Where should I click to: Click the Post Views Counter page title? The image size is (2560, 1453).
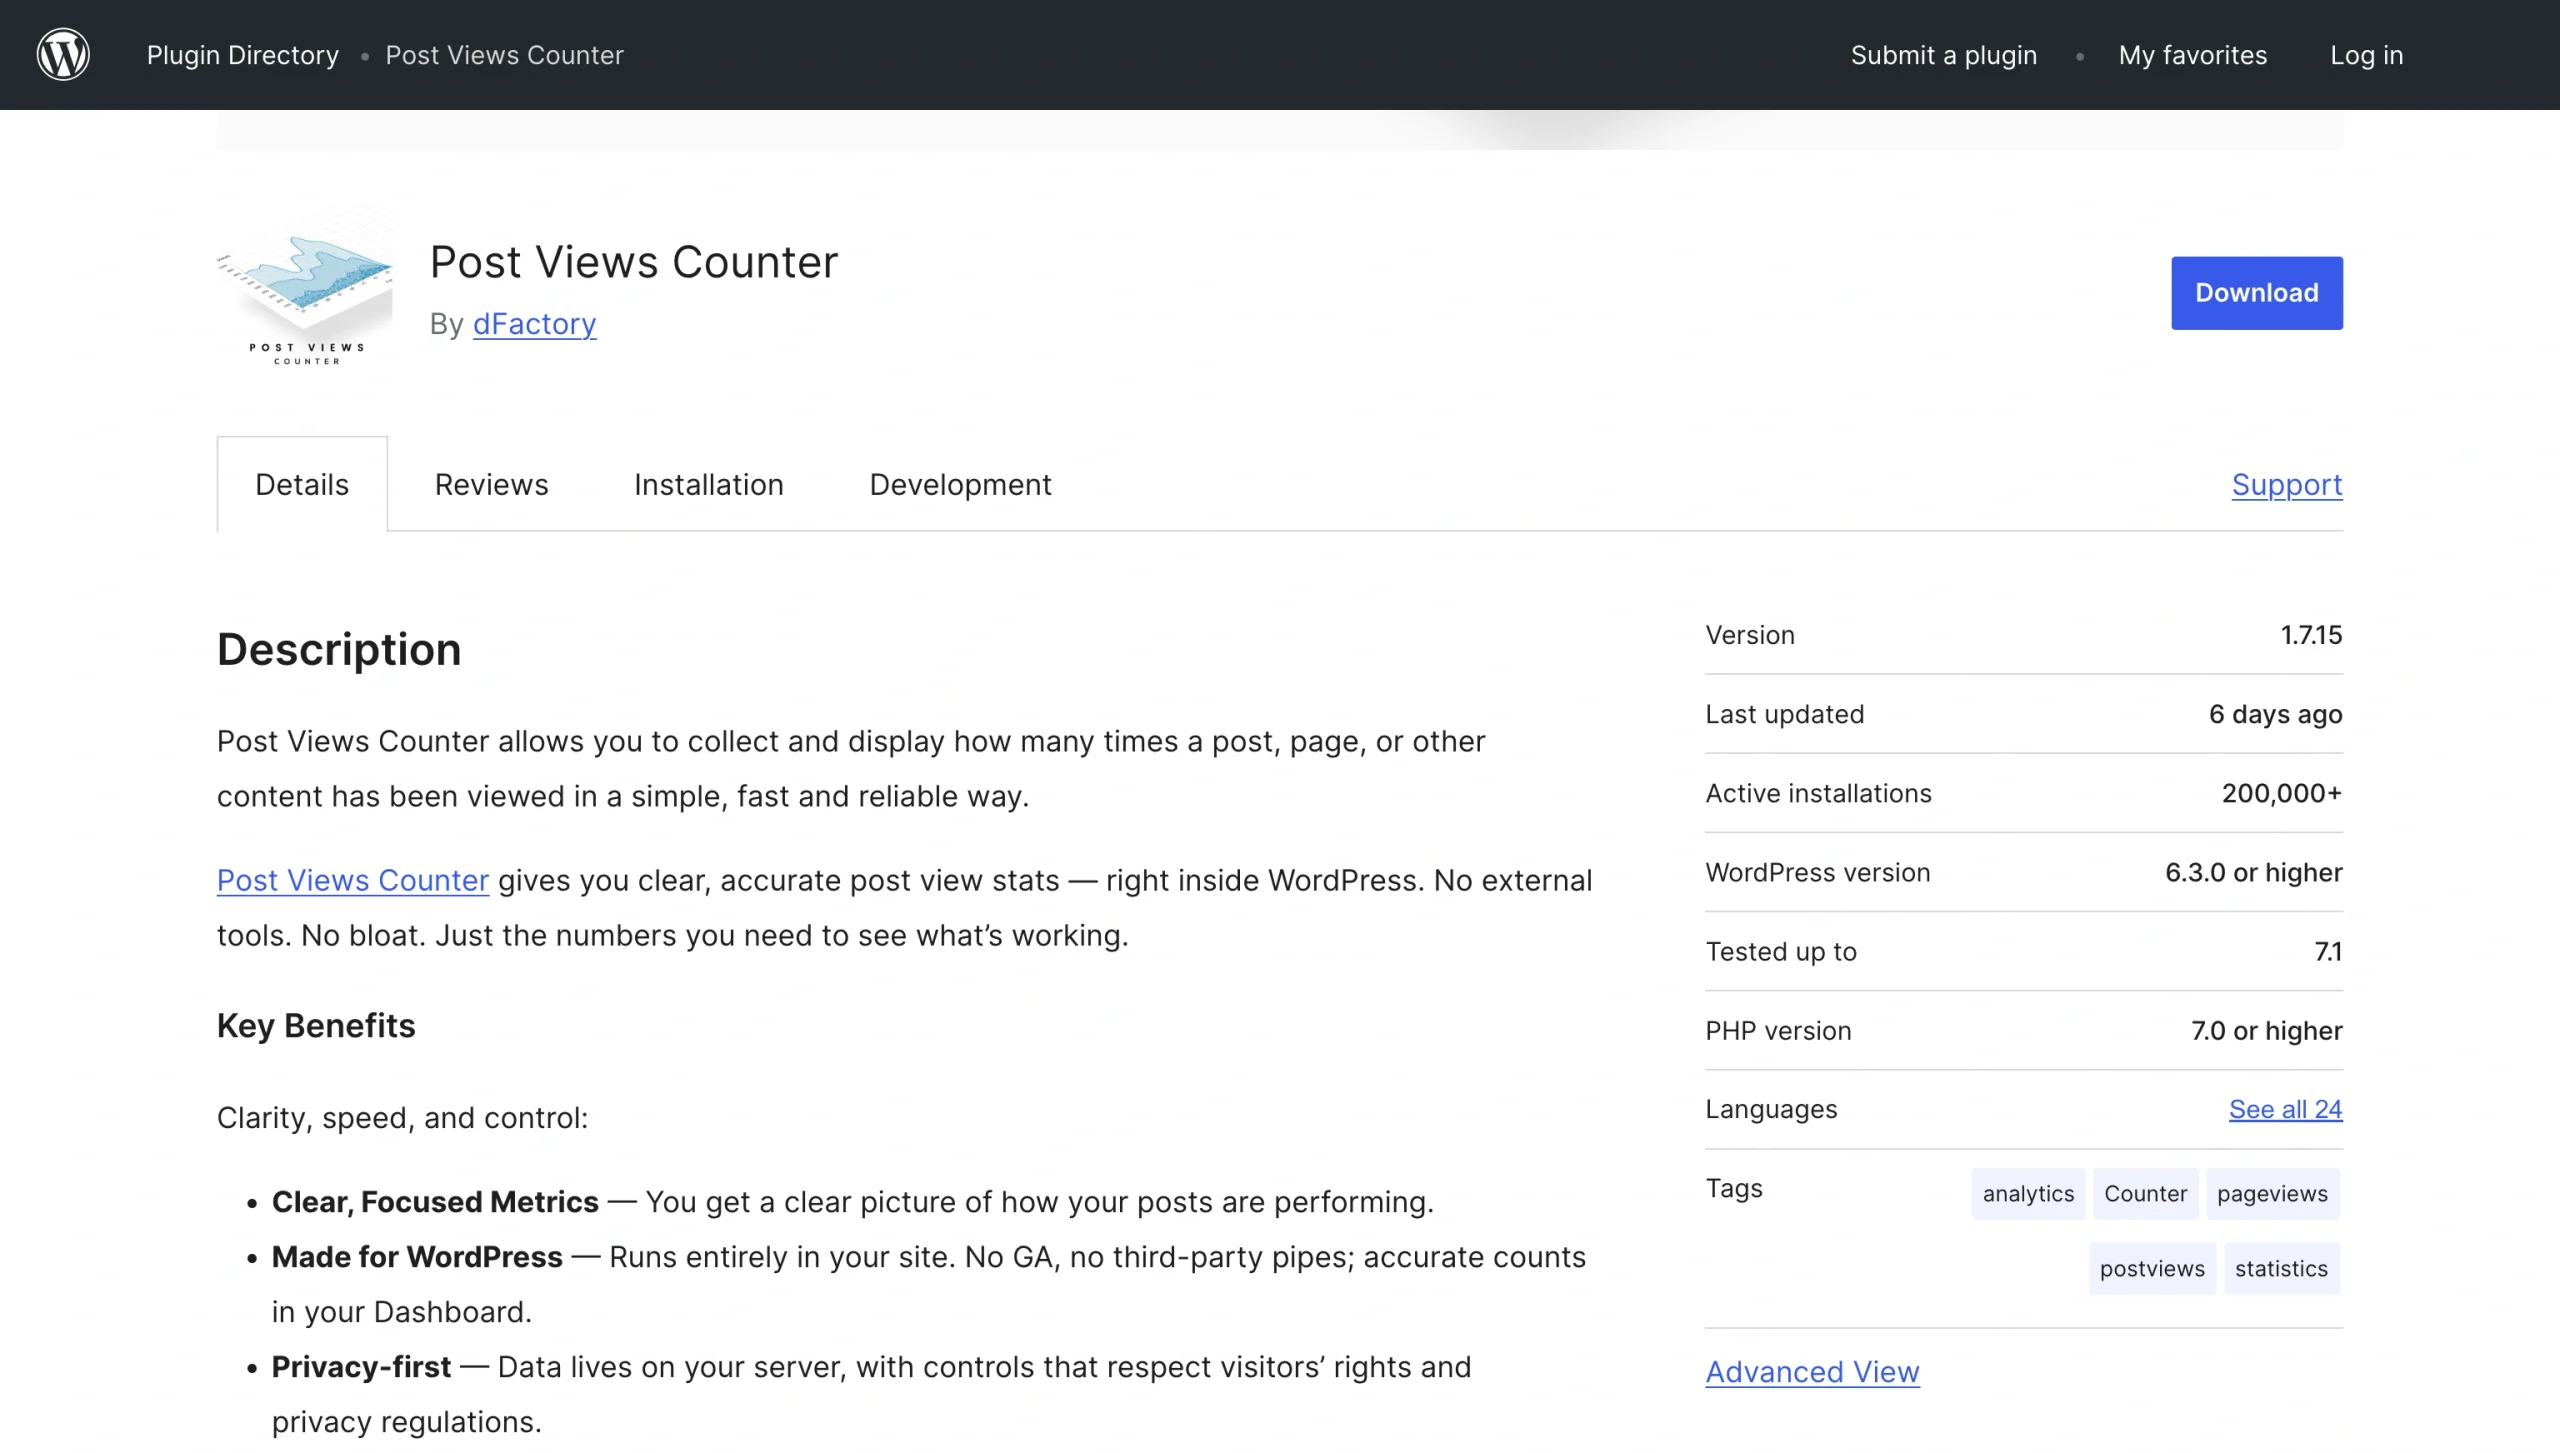(x=634, y=262)
